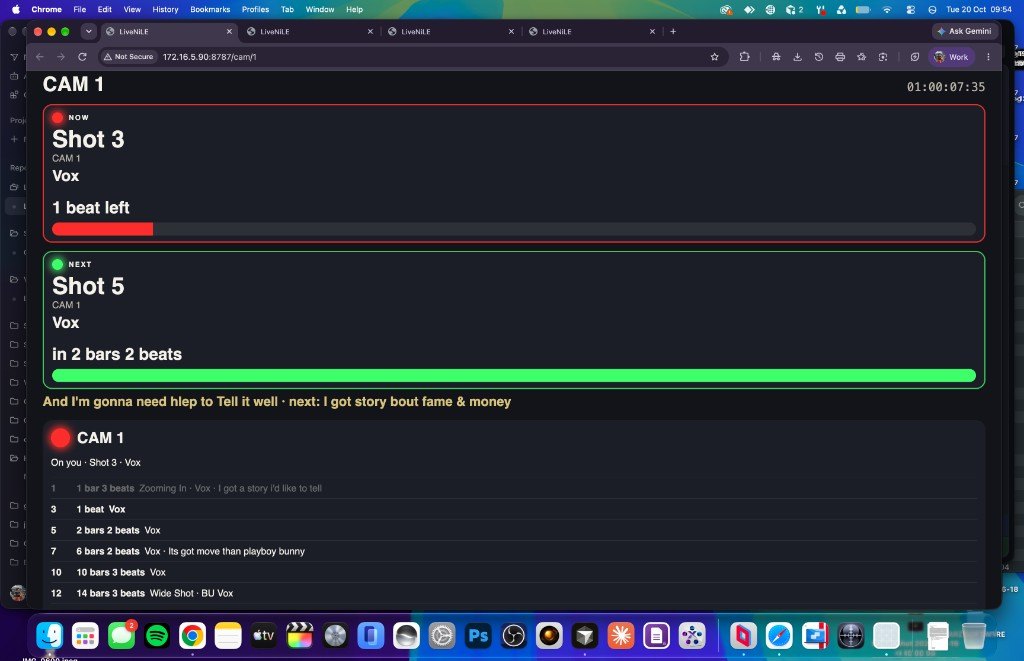The width and height of the screenshot is (1024, 661).
Task: Open the Chrome three-dot menu
Action: click(988, 57)
